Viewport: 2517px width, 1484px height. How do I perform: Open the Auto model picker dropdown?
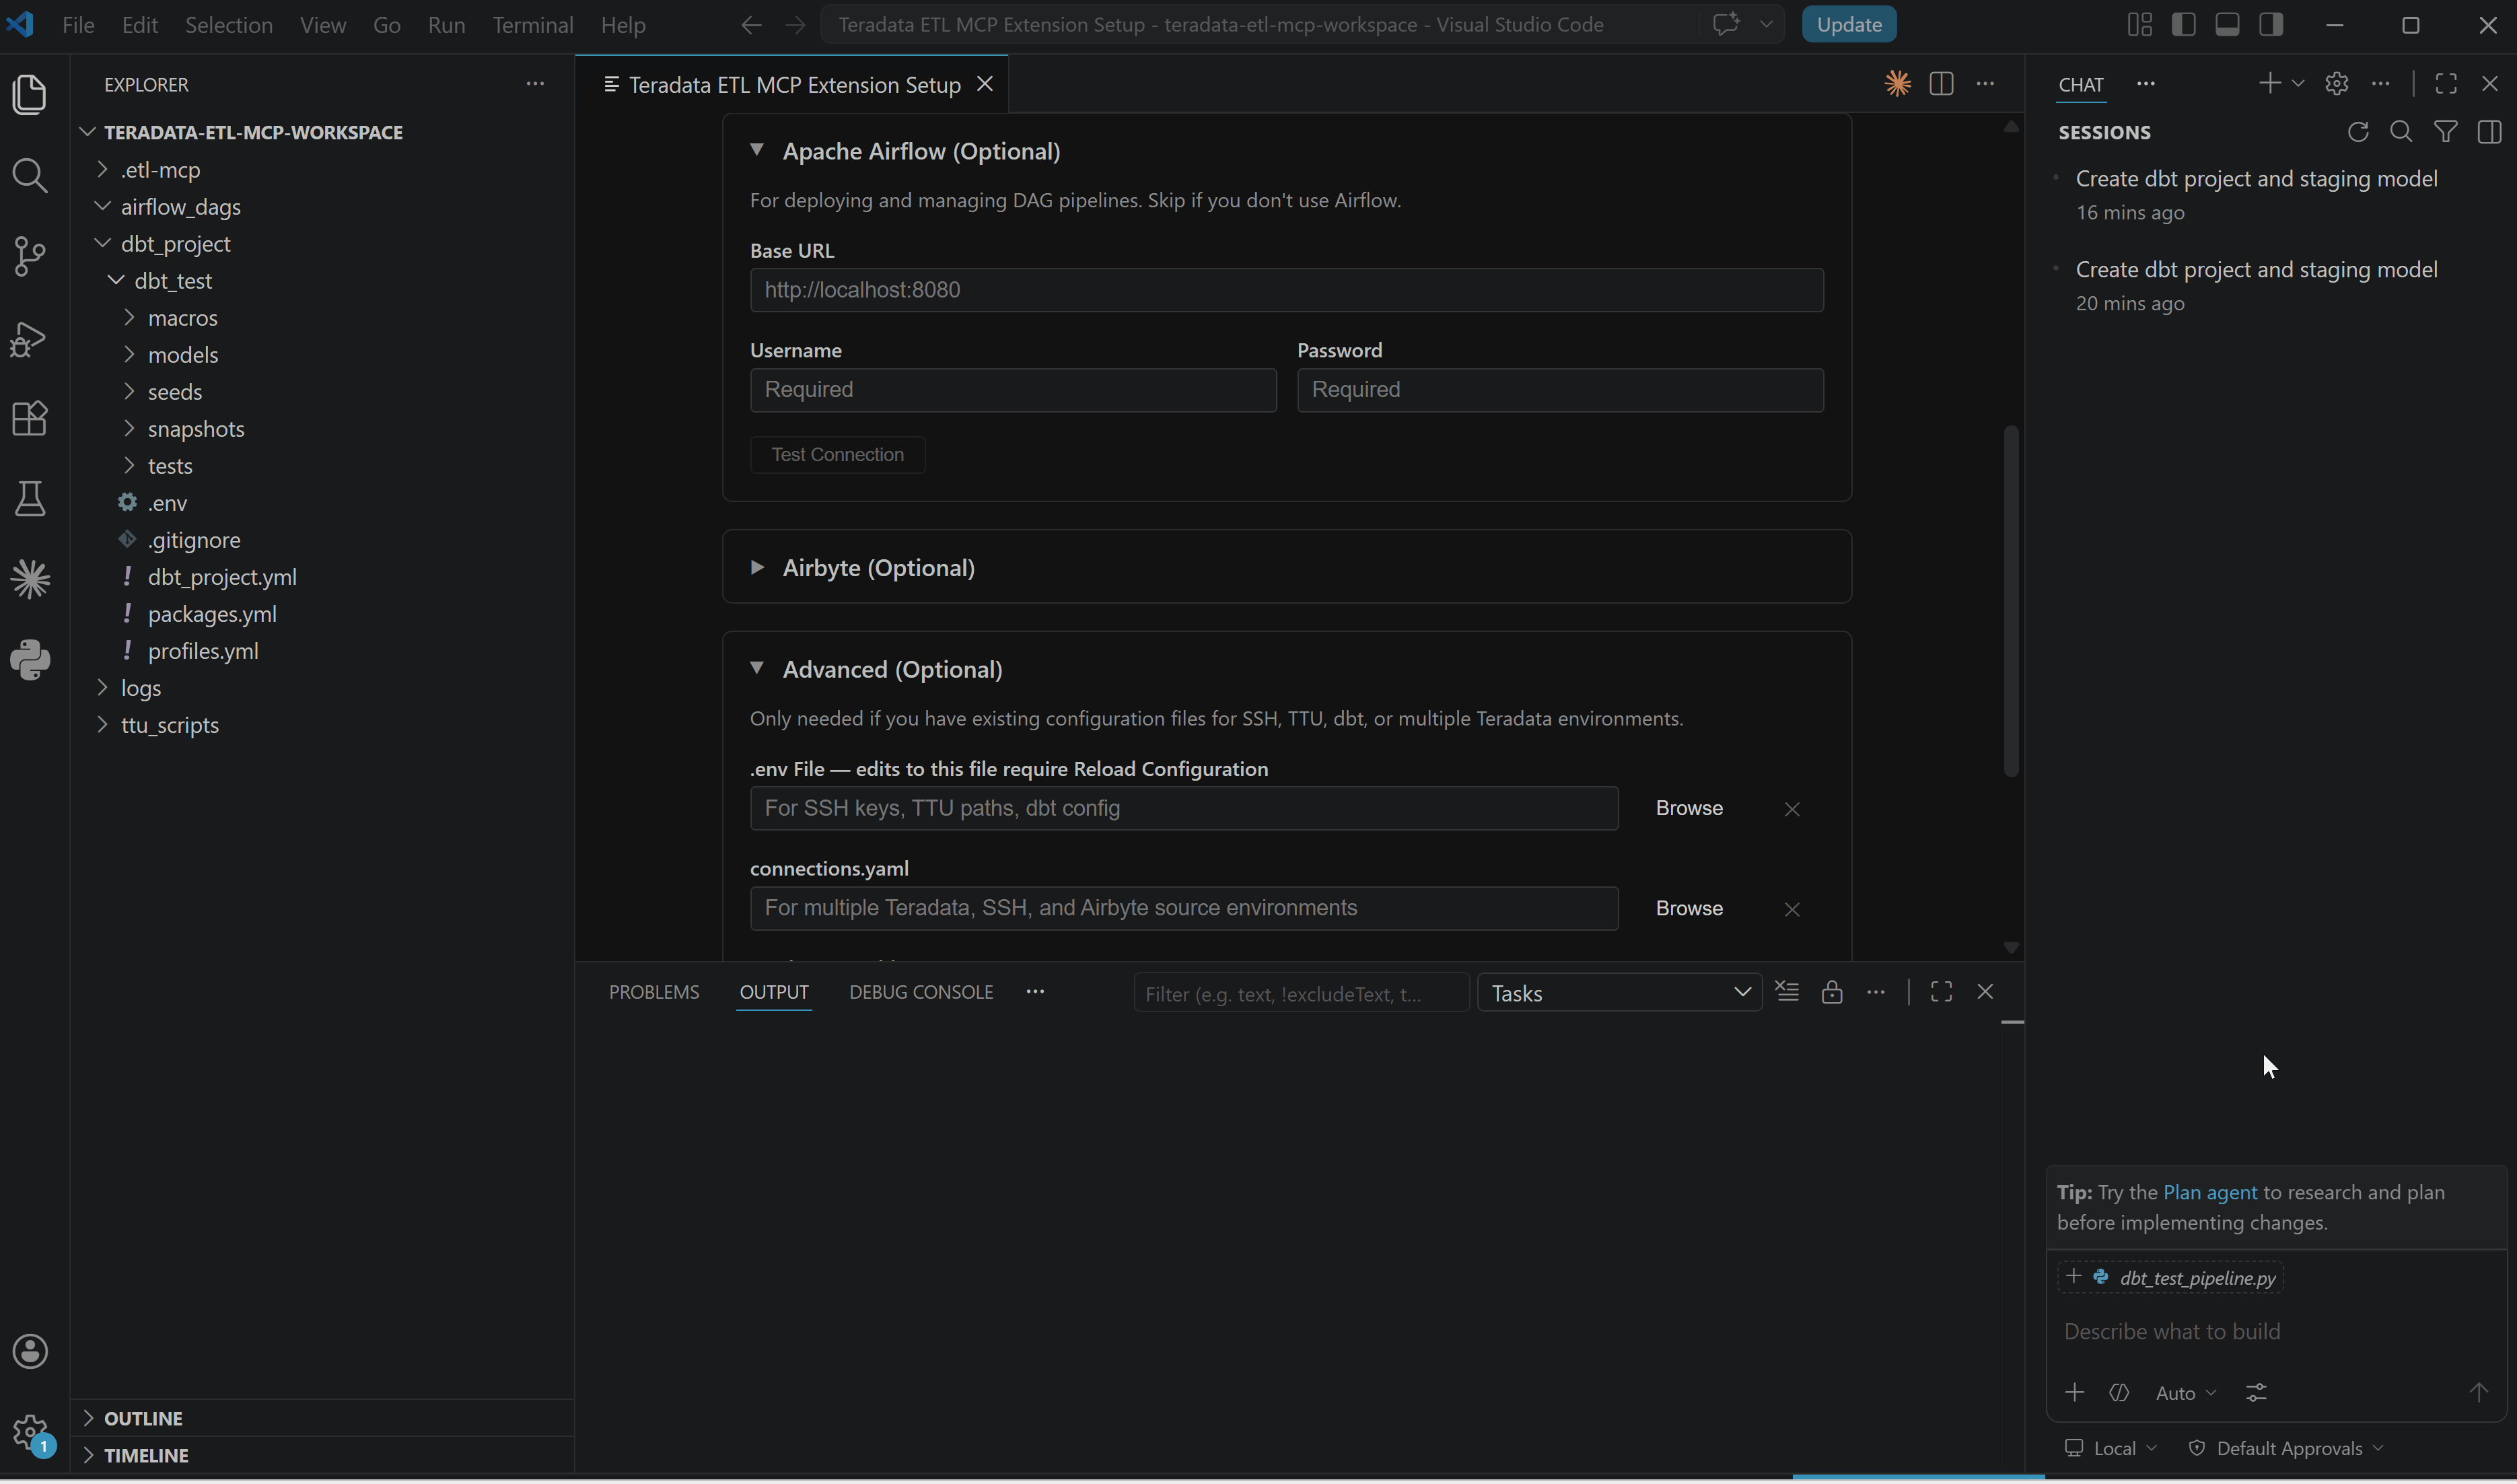coord(2186,1393)
